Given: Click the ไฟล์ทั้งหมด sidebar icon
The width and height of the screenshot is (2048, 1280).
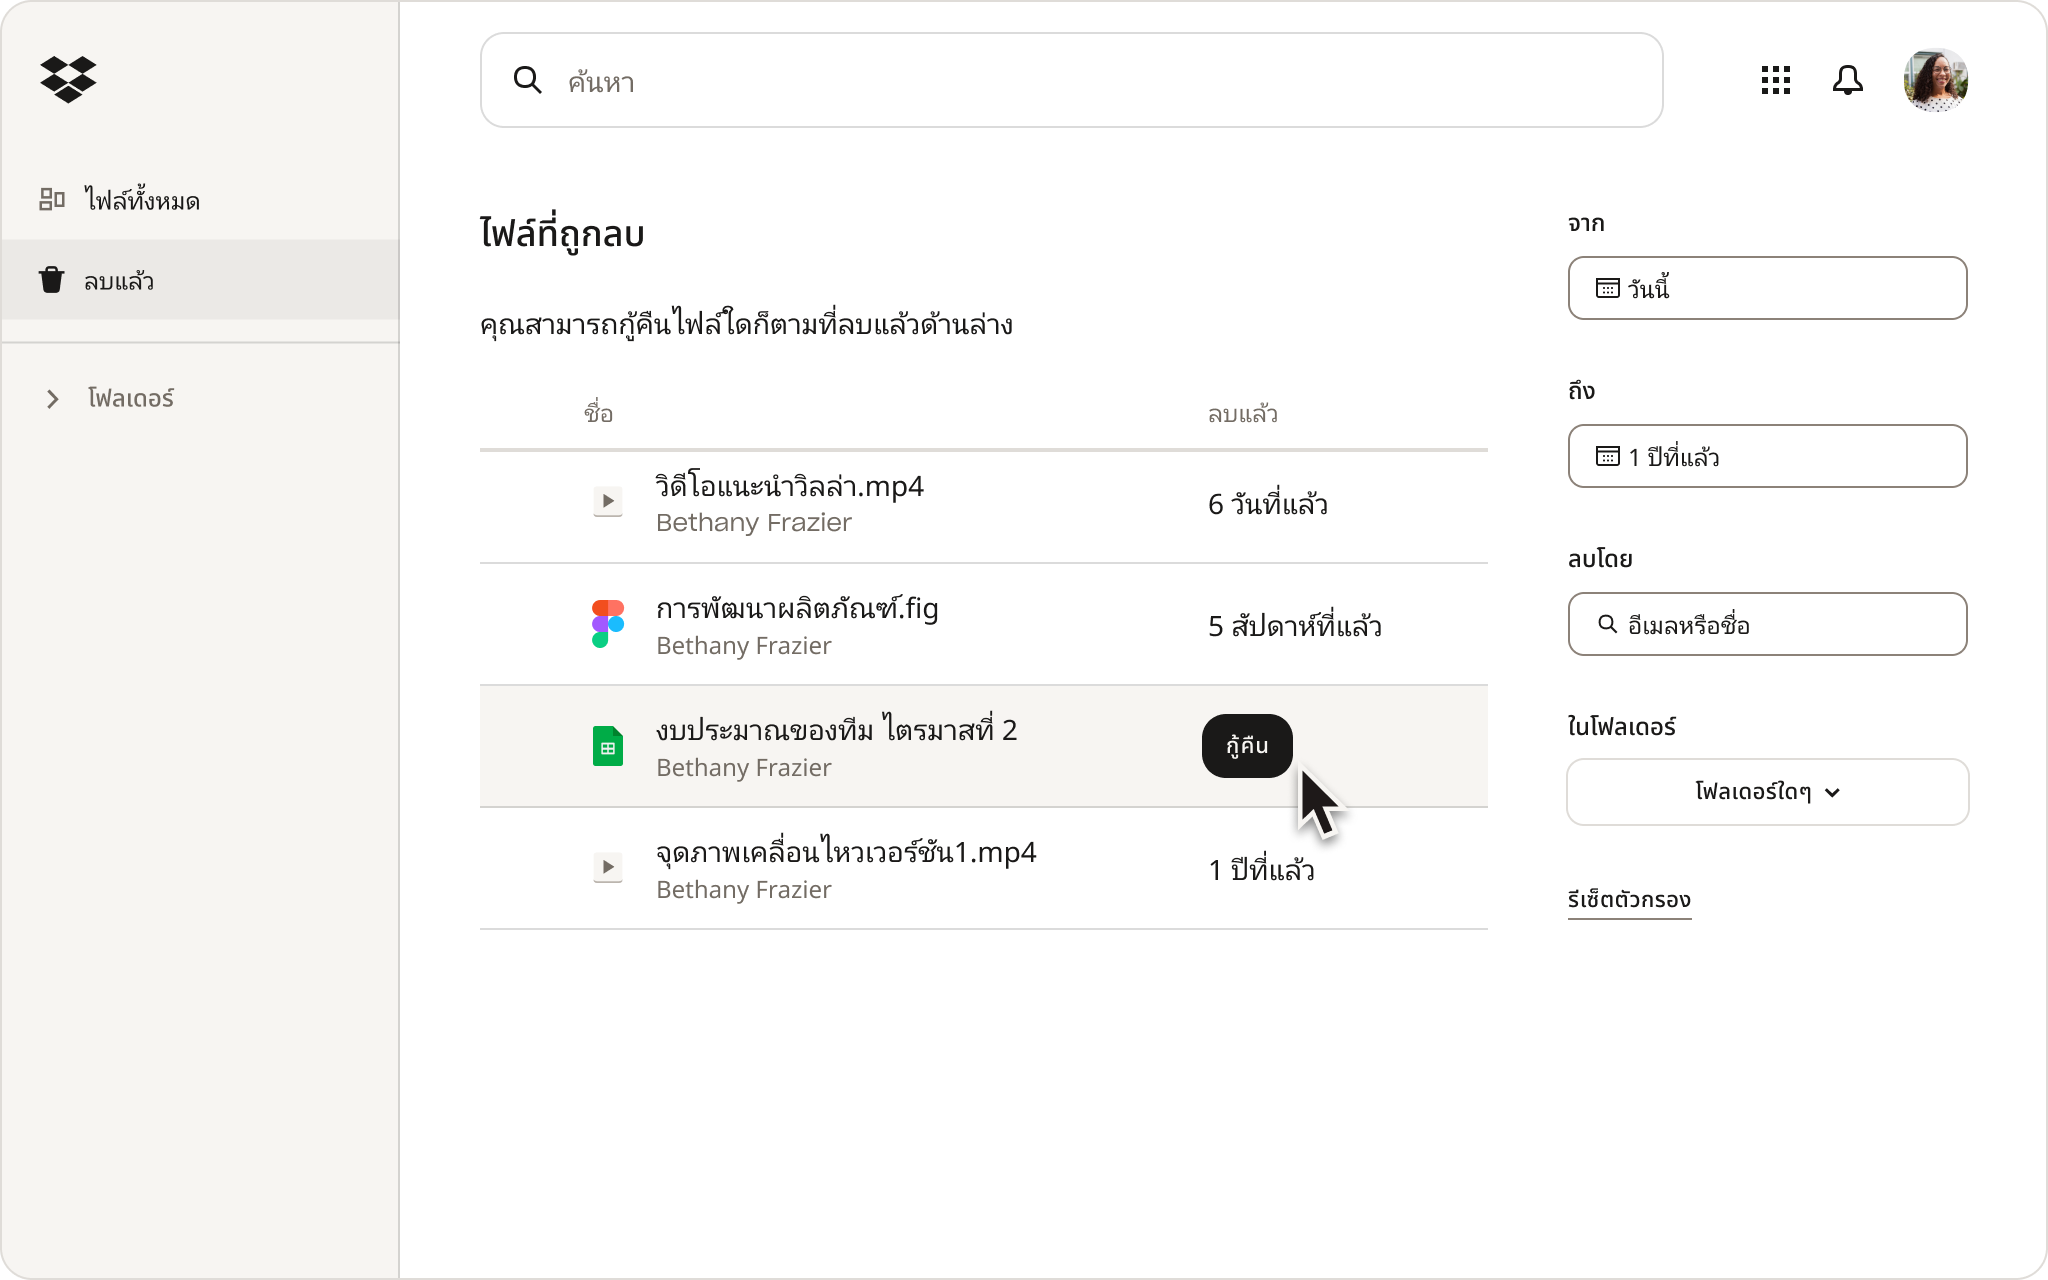Looking at the screenshot, I should pos(52,199).
